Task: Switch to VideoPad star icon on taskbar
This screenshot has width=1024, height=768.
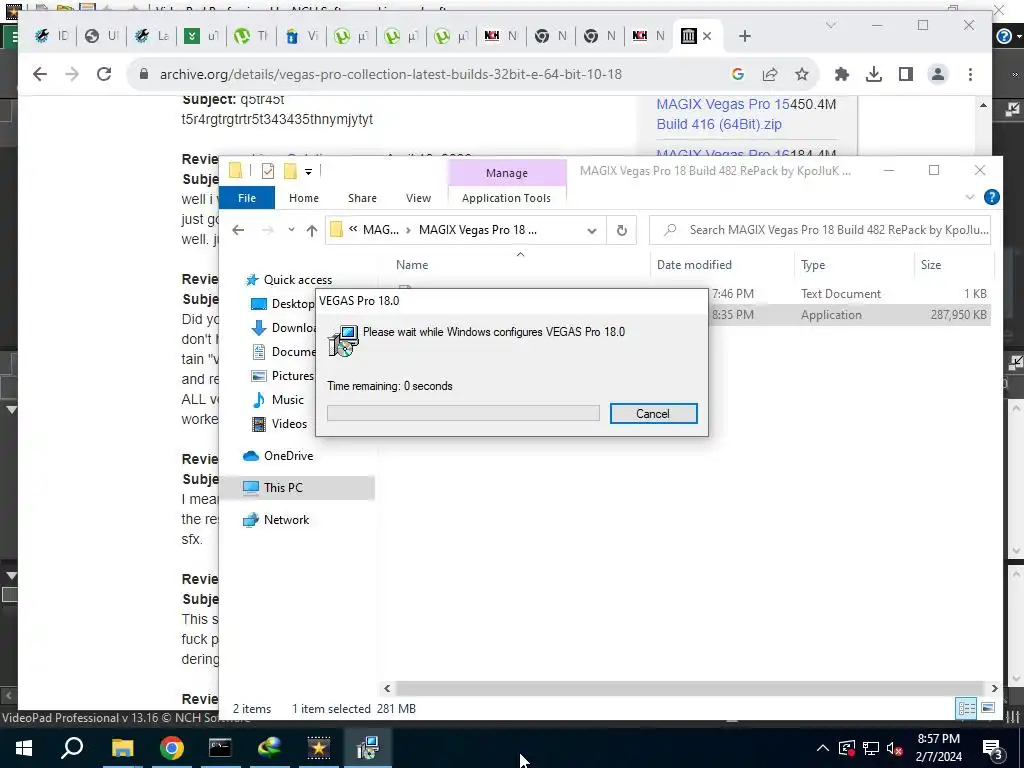Action: 319,748
